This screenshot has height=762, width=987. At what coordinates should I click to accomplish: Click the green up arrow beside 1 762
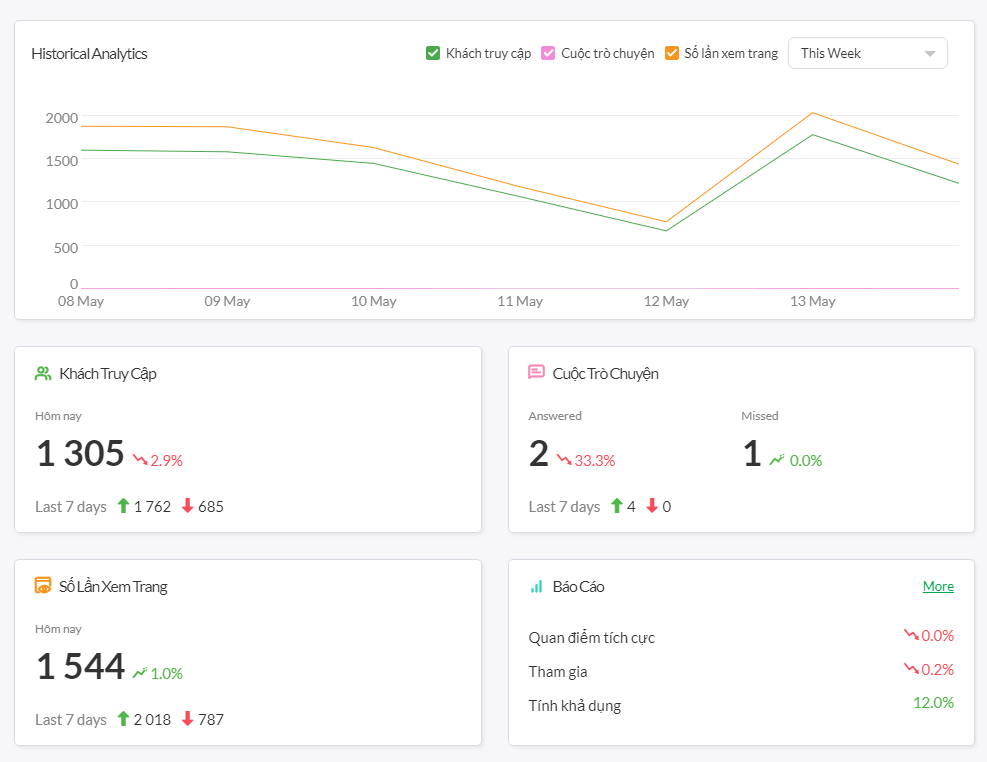coord(124,506)
